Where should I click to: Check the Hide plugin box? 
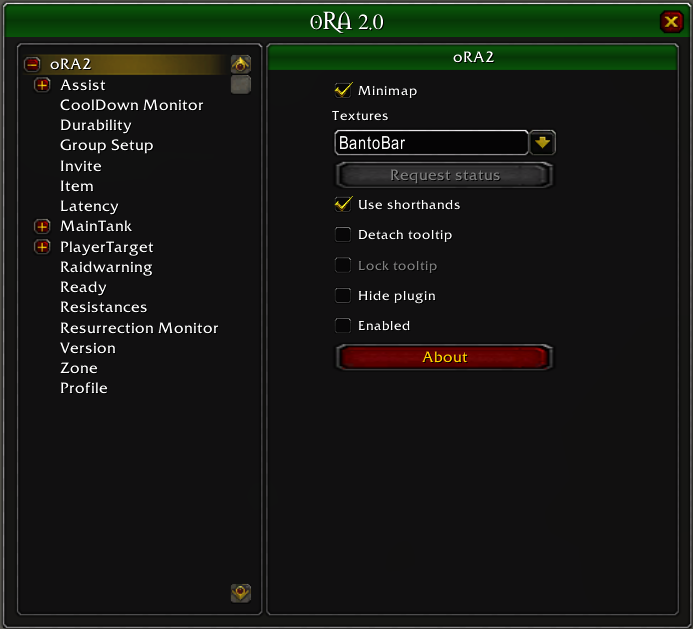pos(343,295)
